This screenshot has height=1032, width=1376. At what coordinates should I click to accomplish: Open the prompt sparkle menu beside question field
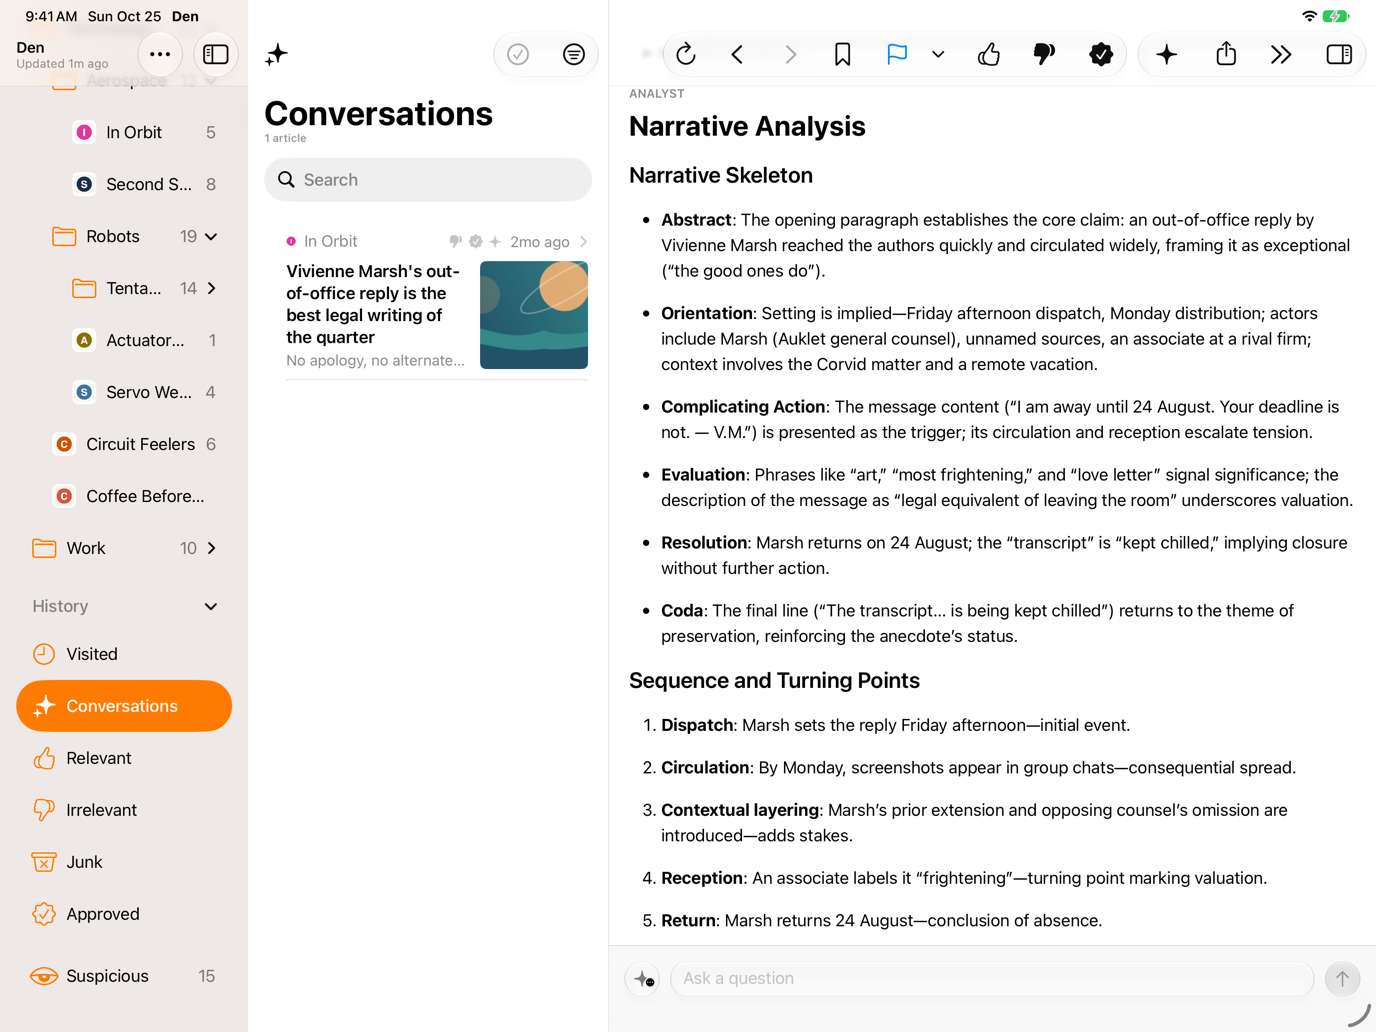[x=644, y=979]
